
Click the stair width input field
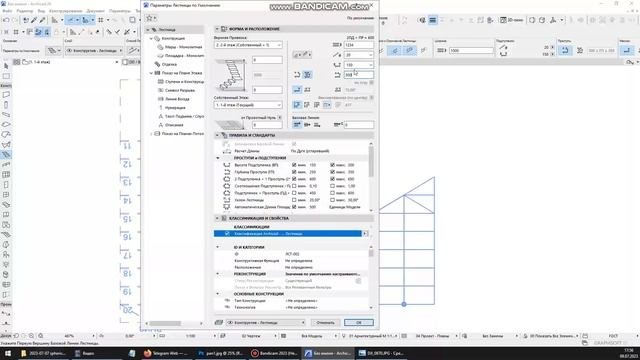358,45
